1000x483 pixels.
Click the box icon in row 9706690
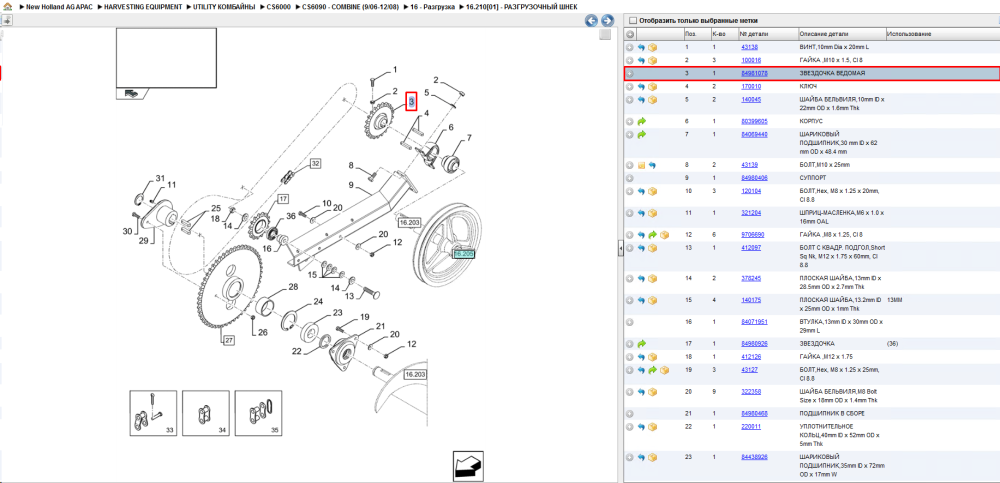(x=665, y=235)
